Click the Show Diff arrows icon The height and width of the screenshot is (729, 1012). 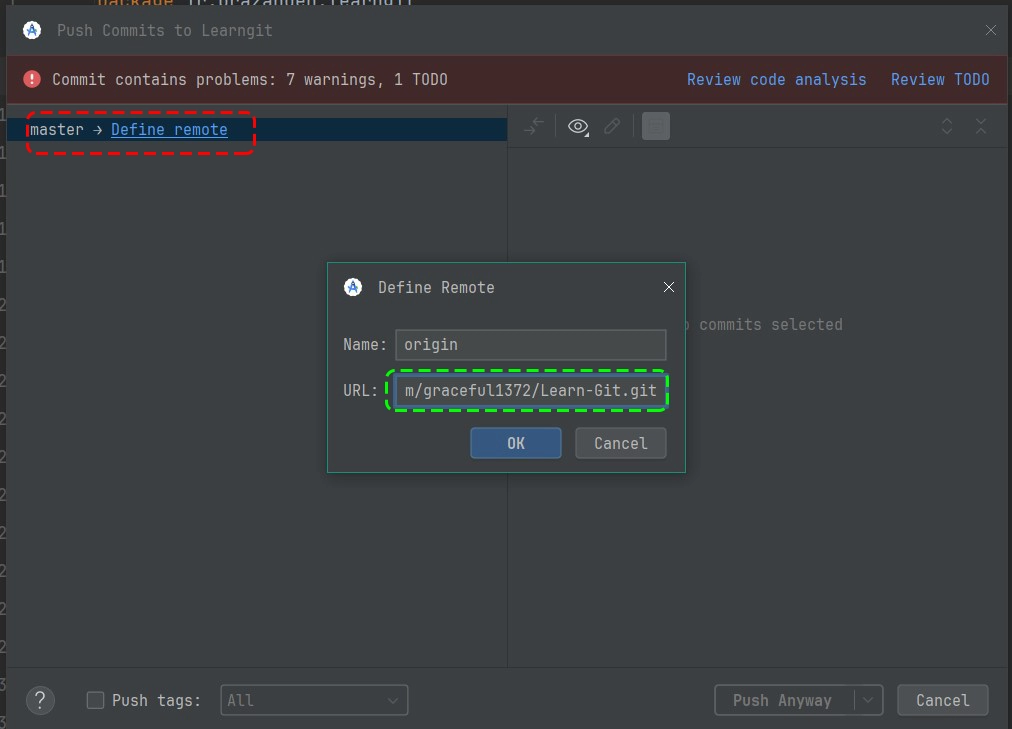534,126
